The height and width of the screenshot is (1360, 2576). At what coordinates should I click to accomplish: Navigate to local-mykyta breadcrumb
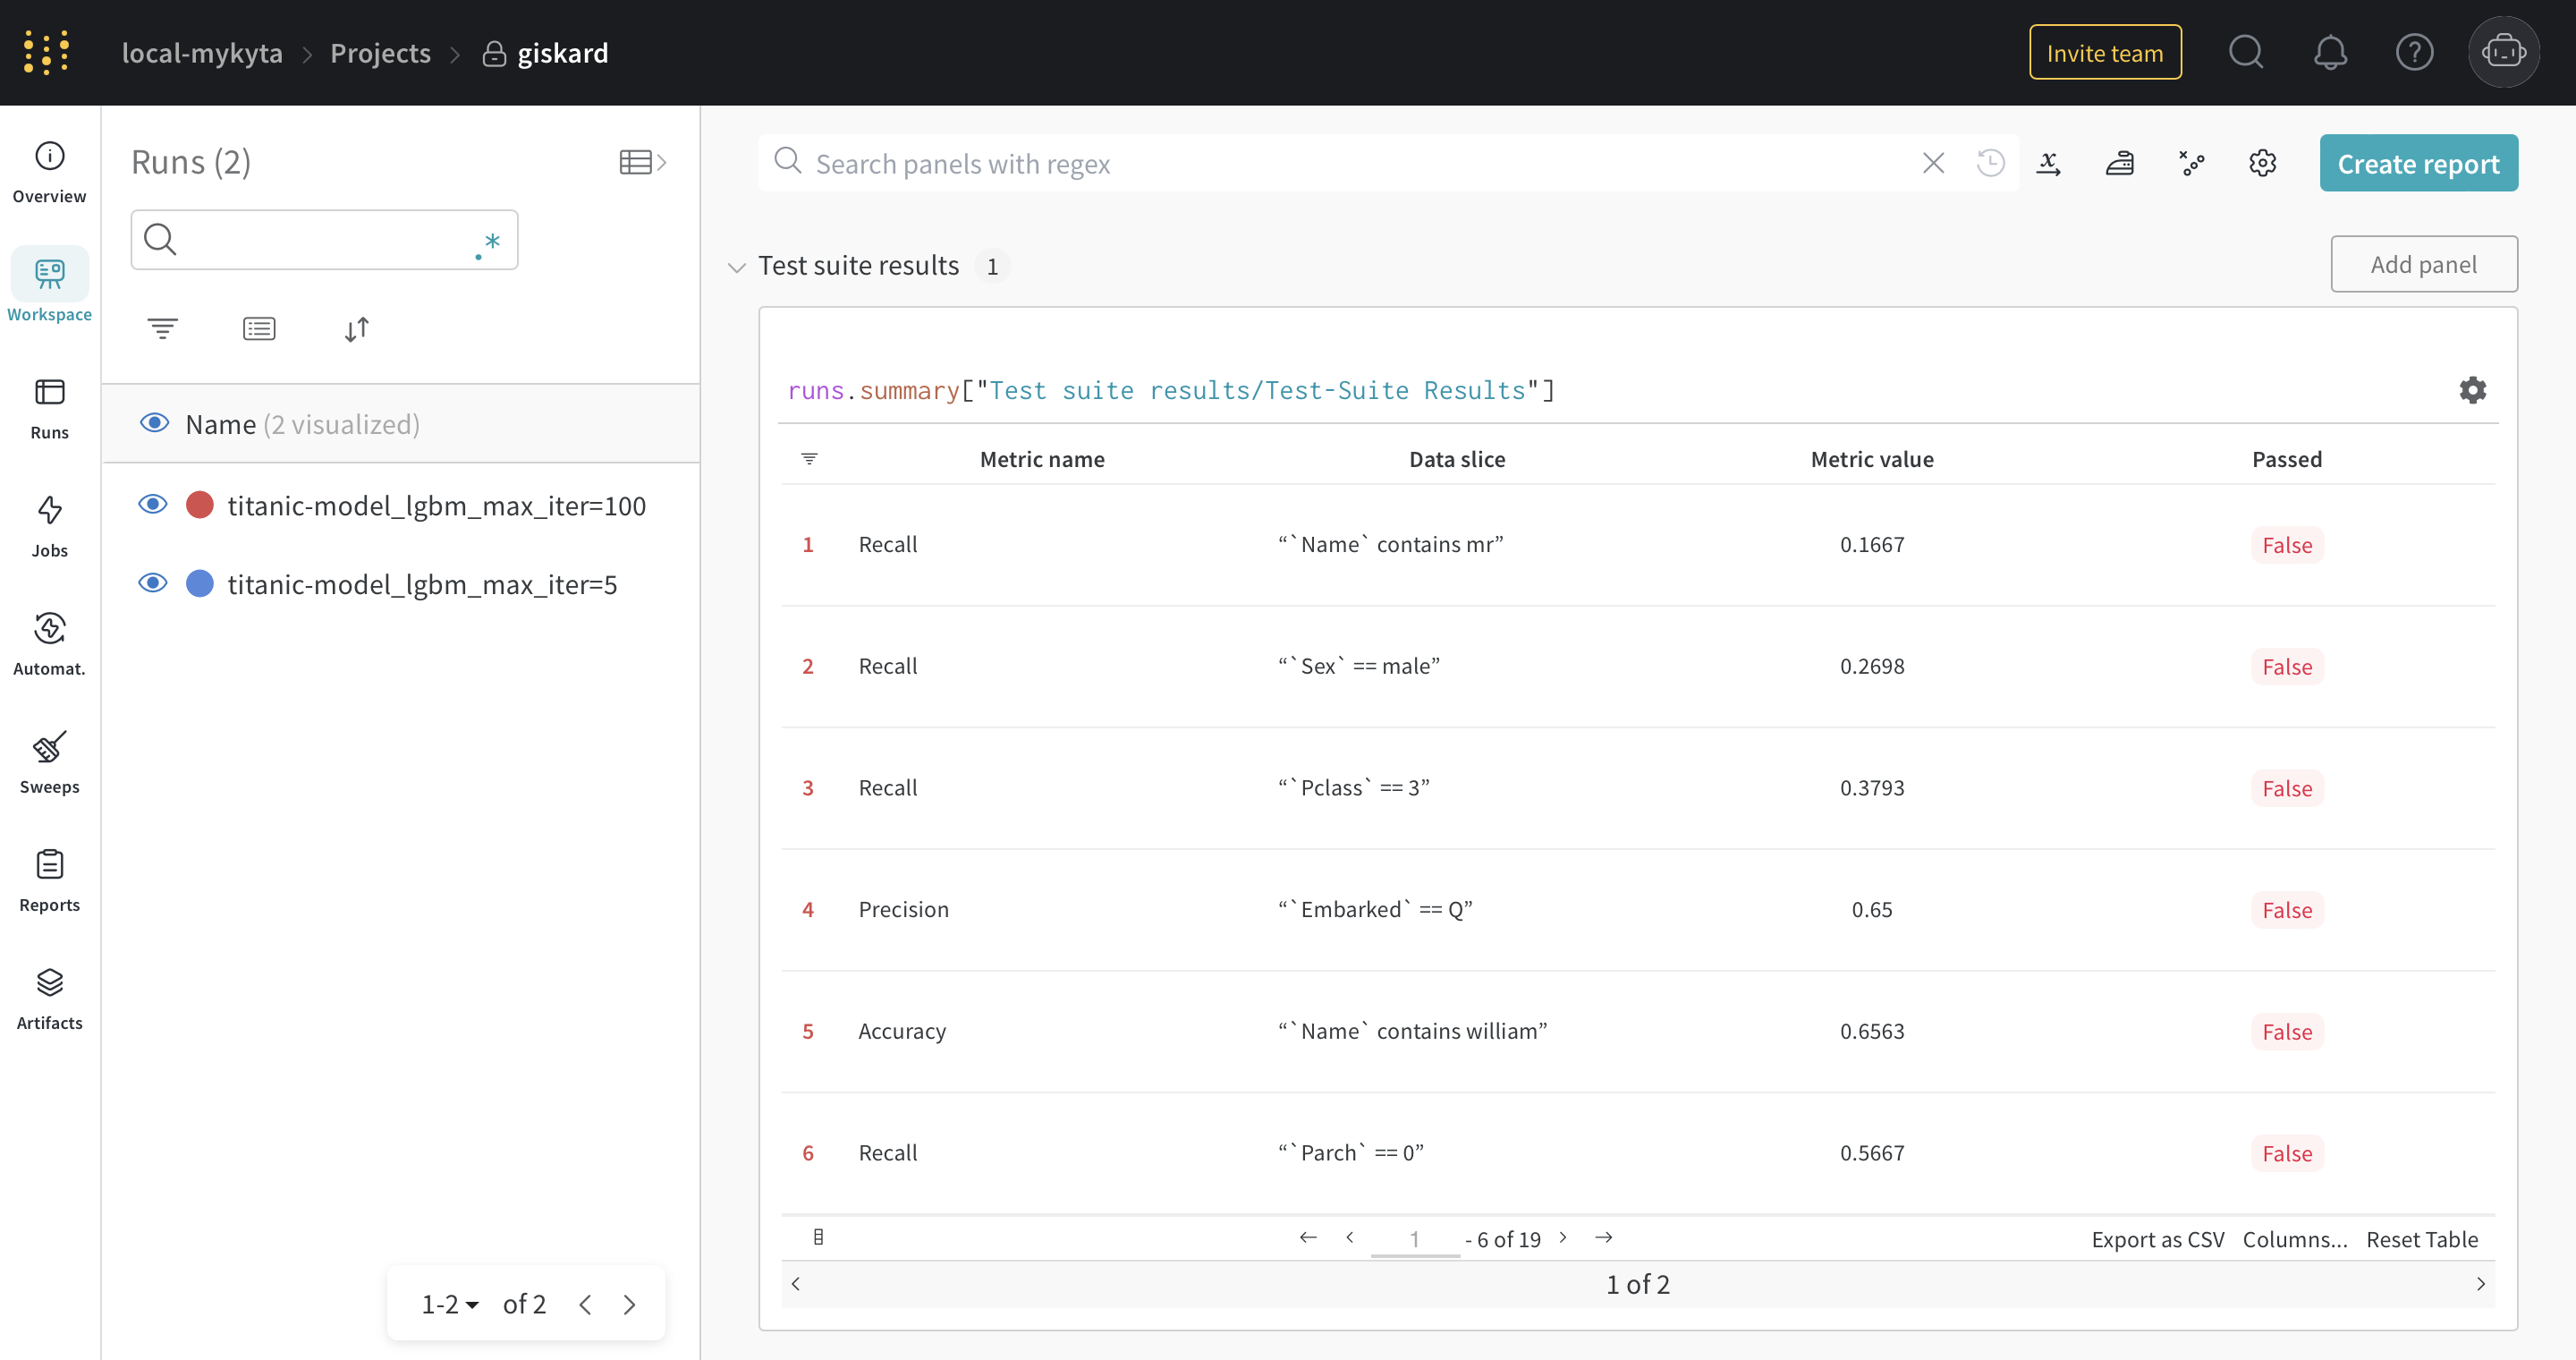[202, 53]
